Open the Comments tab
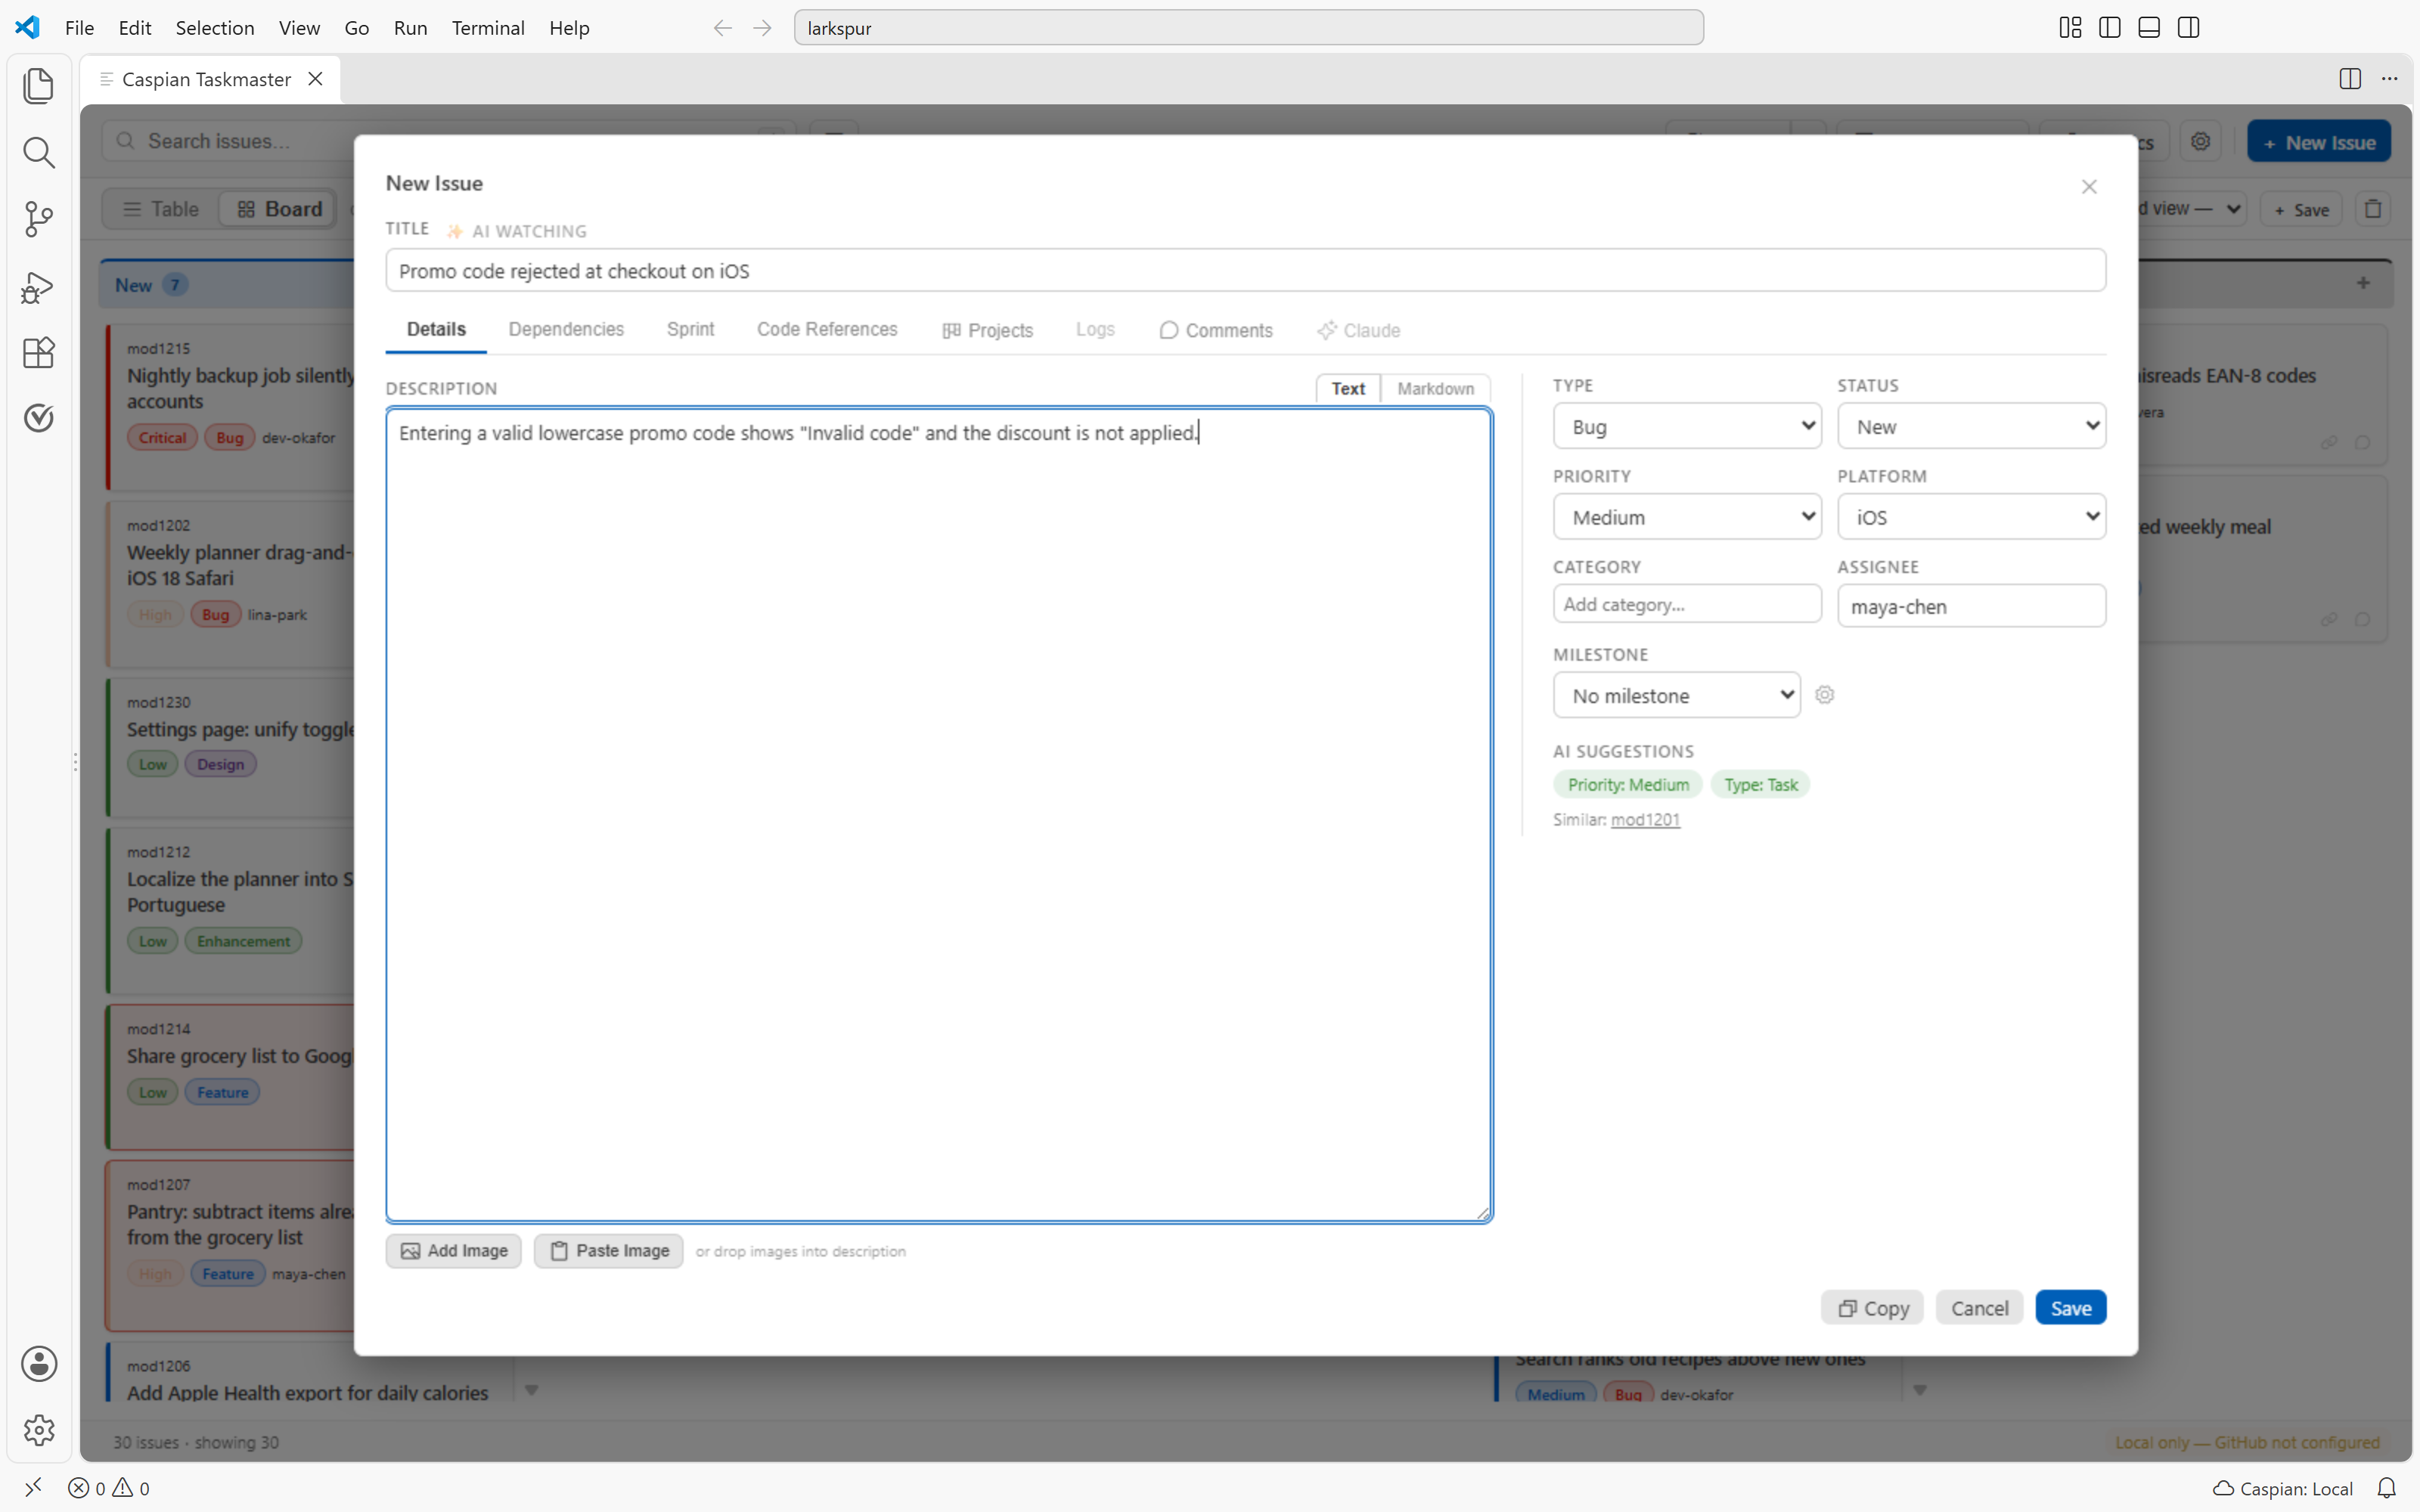 tap(1216, 330)
